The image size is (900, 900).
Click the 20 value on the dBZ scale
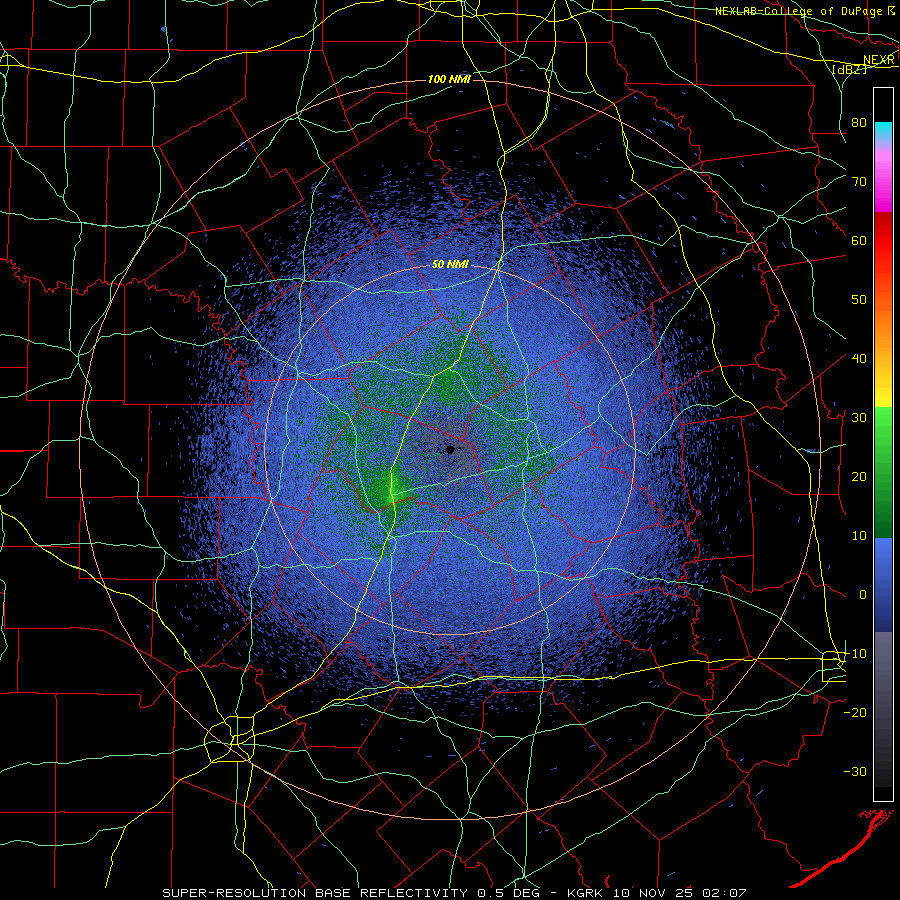pos(859,477)
